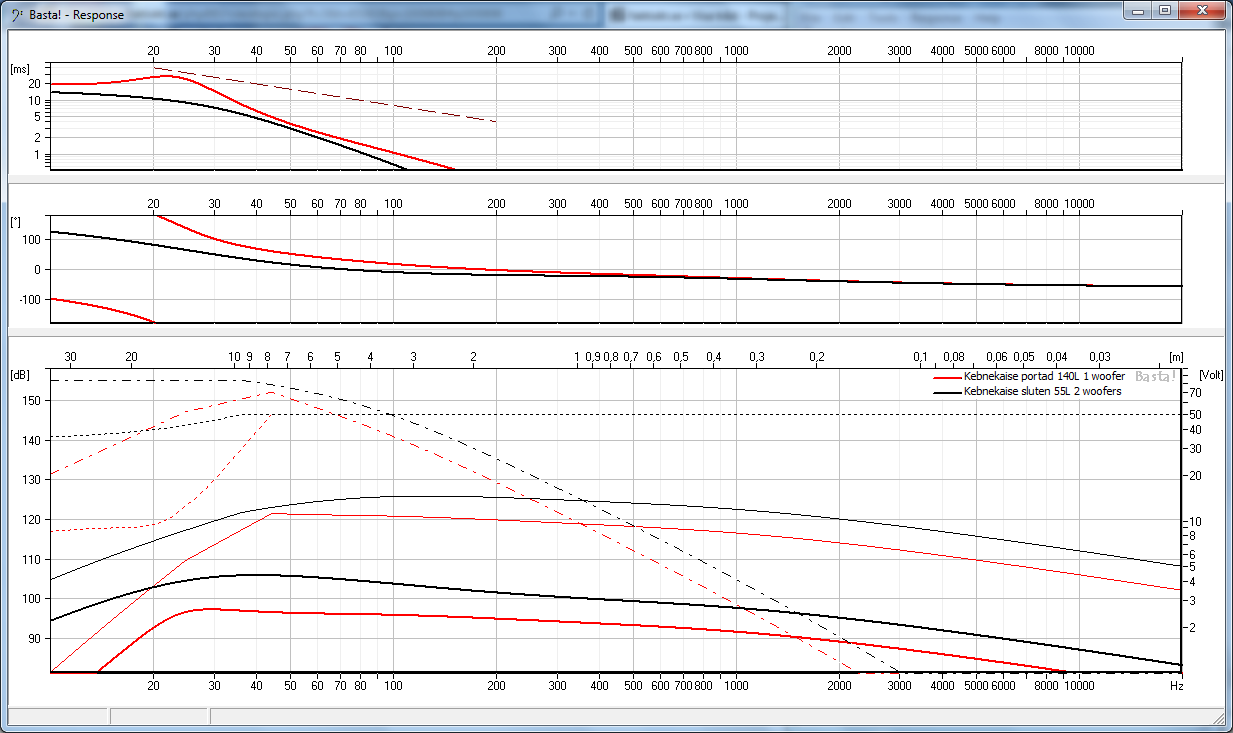Screen dimensions: 1233x733
Task: Click the [ms] unit label of the delay plot
Action: tap(20, 69)
